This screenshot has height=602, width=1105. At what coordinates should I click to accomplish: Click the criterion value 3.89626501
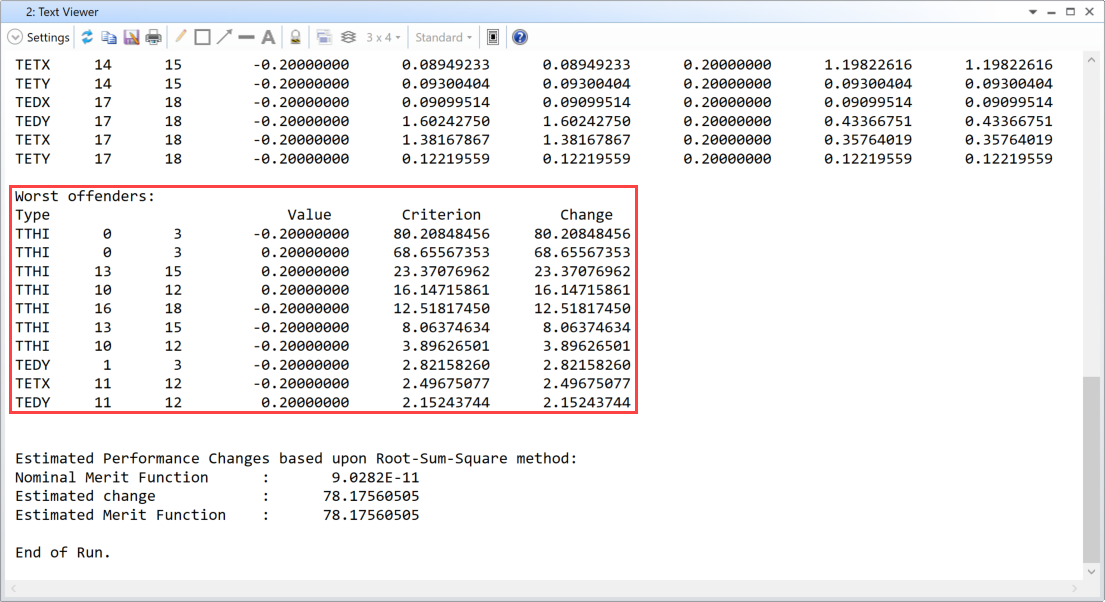point(445,346)
